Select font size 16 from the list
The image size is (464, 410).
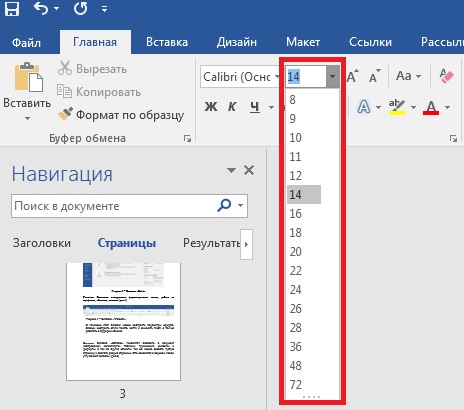313,214
